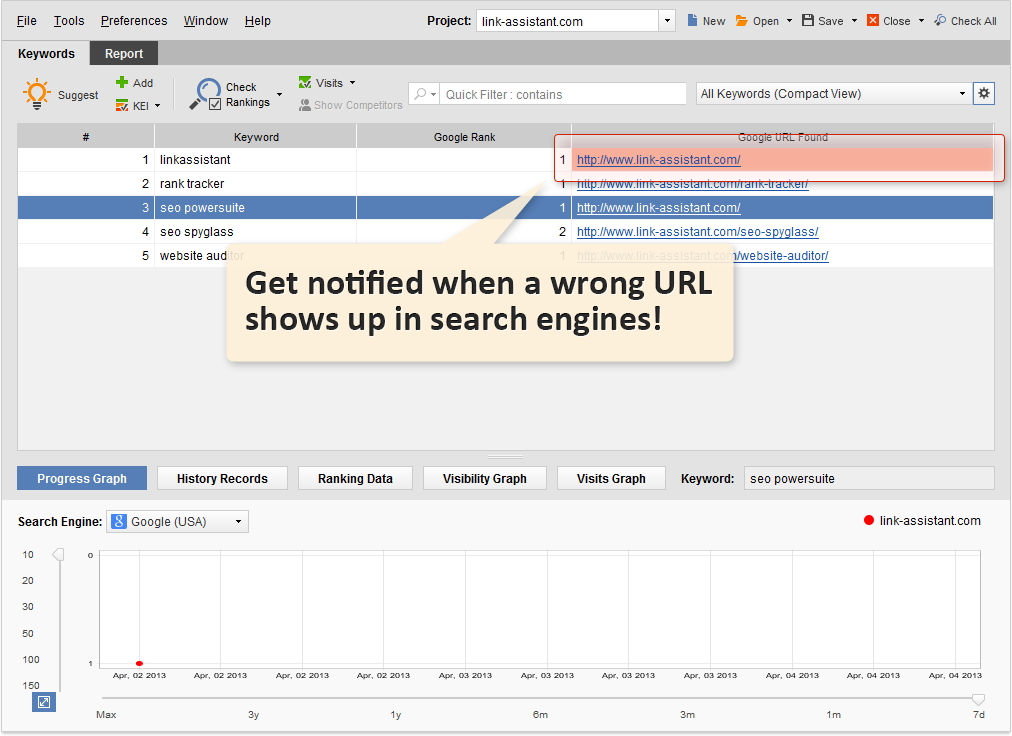Open the All Keywords (Compact View) dropdown
Viewport: 1012px width, 736px height.
click(x=834, y=94)
